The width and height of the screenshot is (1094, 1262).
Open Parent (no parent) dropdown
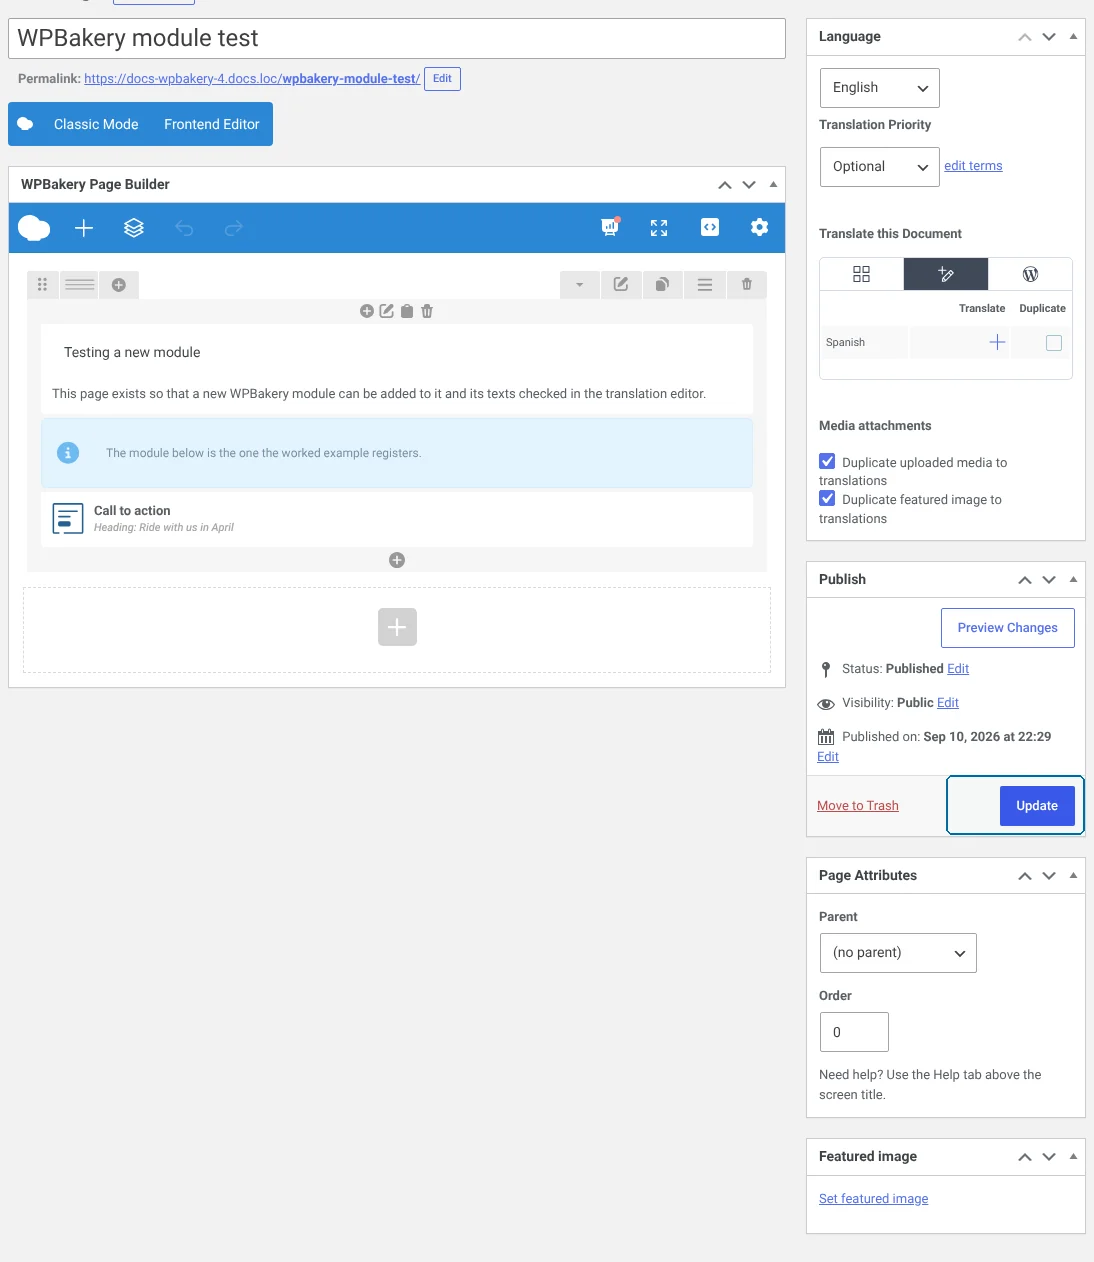tap(898, 953)
